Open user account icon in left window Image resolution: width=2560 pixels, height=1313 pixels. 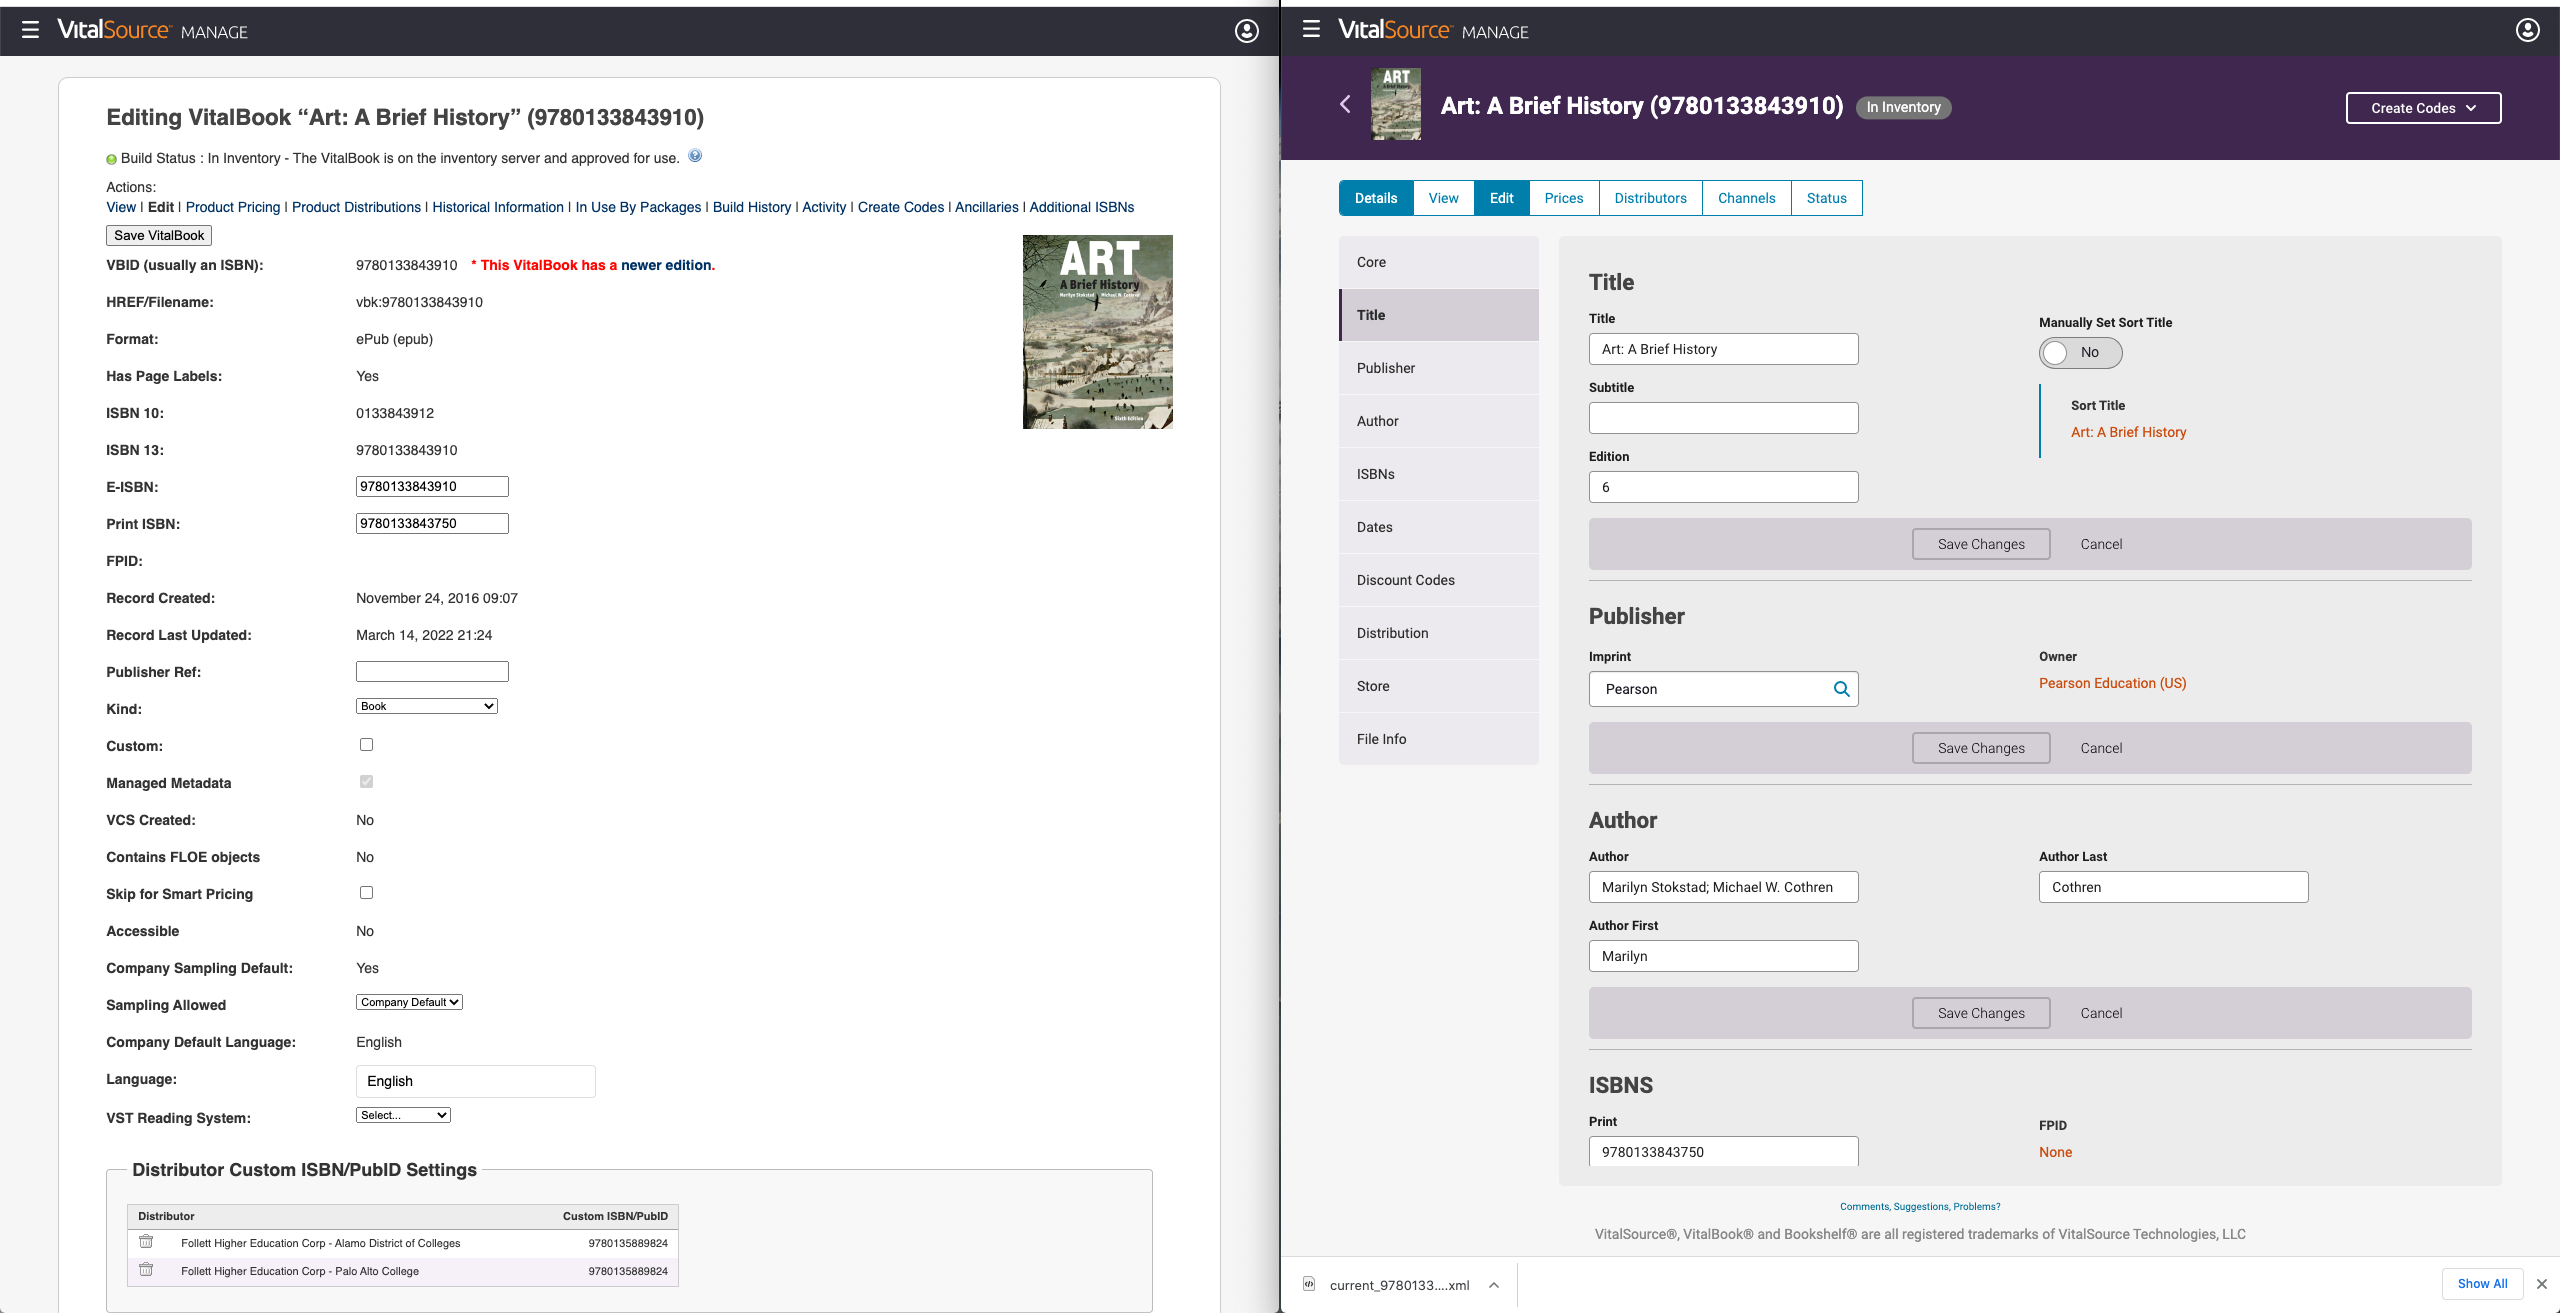[x=1246, y=31]
